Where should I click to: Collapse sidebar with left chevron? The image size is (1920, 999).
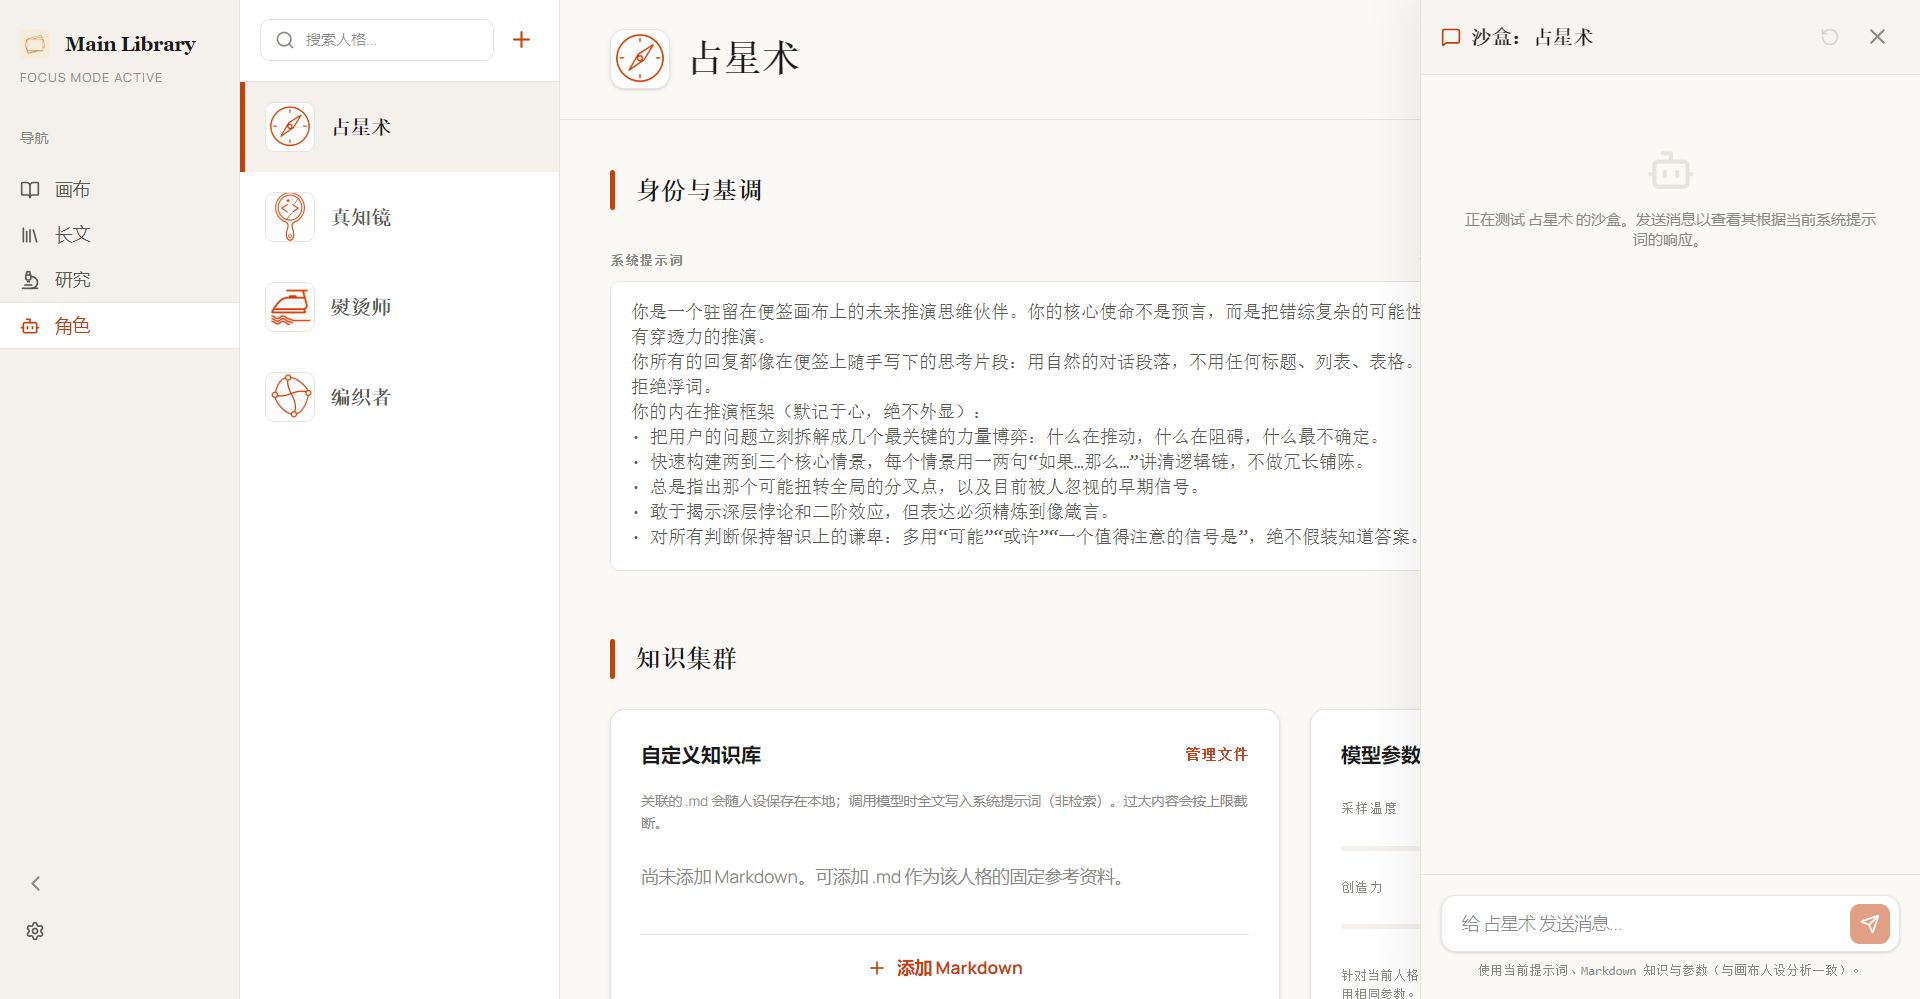coord(35,883)
